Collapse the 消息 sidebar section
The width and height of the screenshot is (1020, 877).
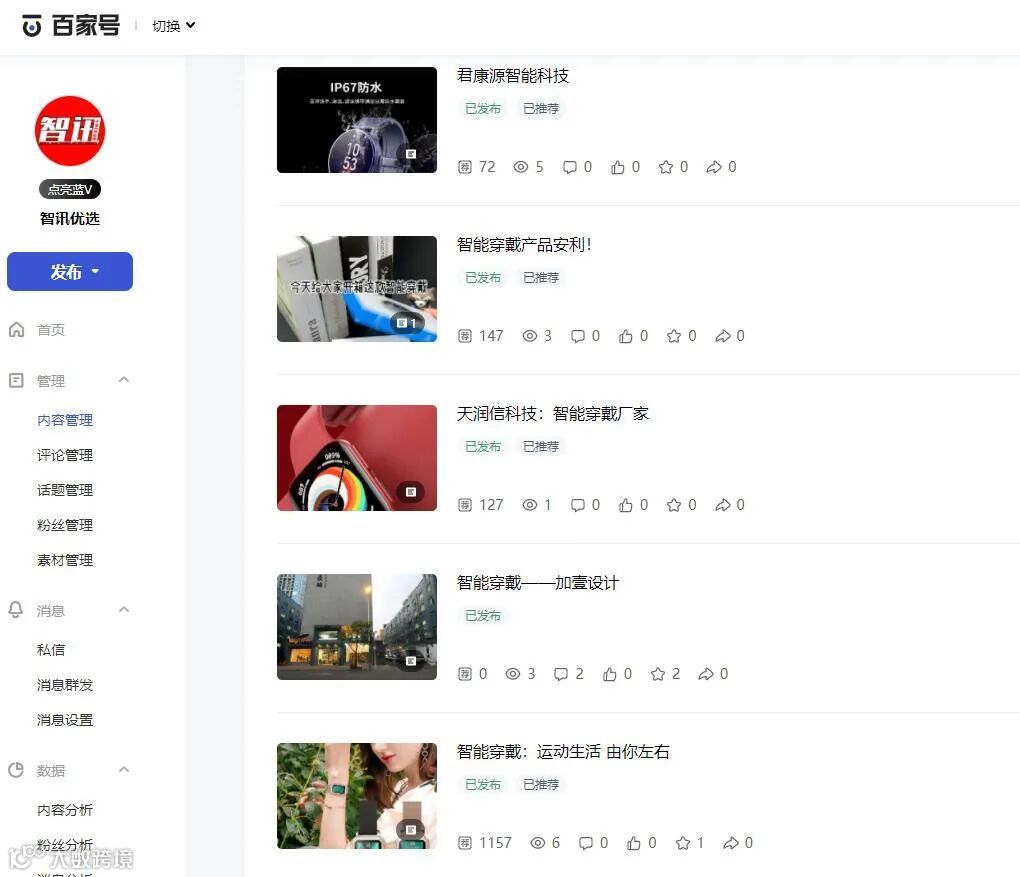124,610
